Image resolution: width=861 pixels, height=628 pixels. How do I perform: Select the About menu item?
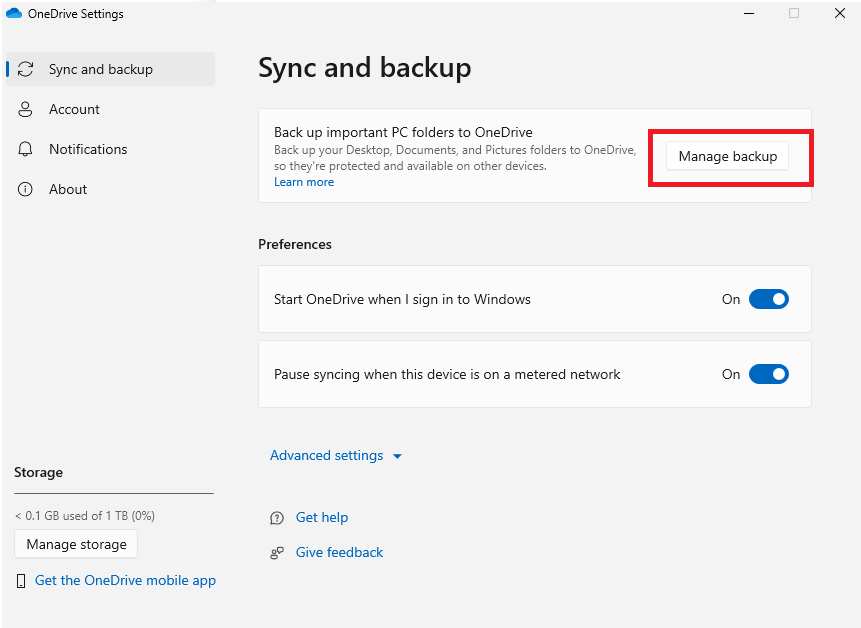[68, 190]
